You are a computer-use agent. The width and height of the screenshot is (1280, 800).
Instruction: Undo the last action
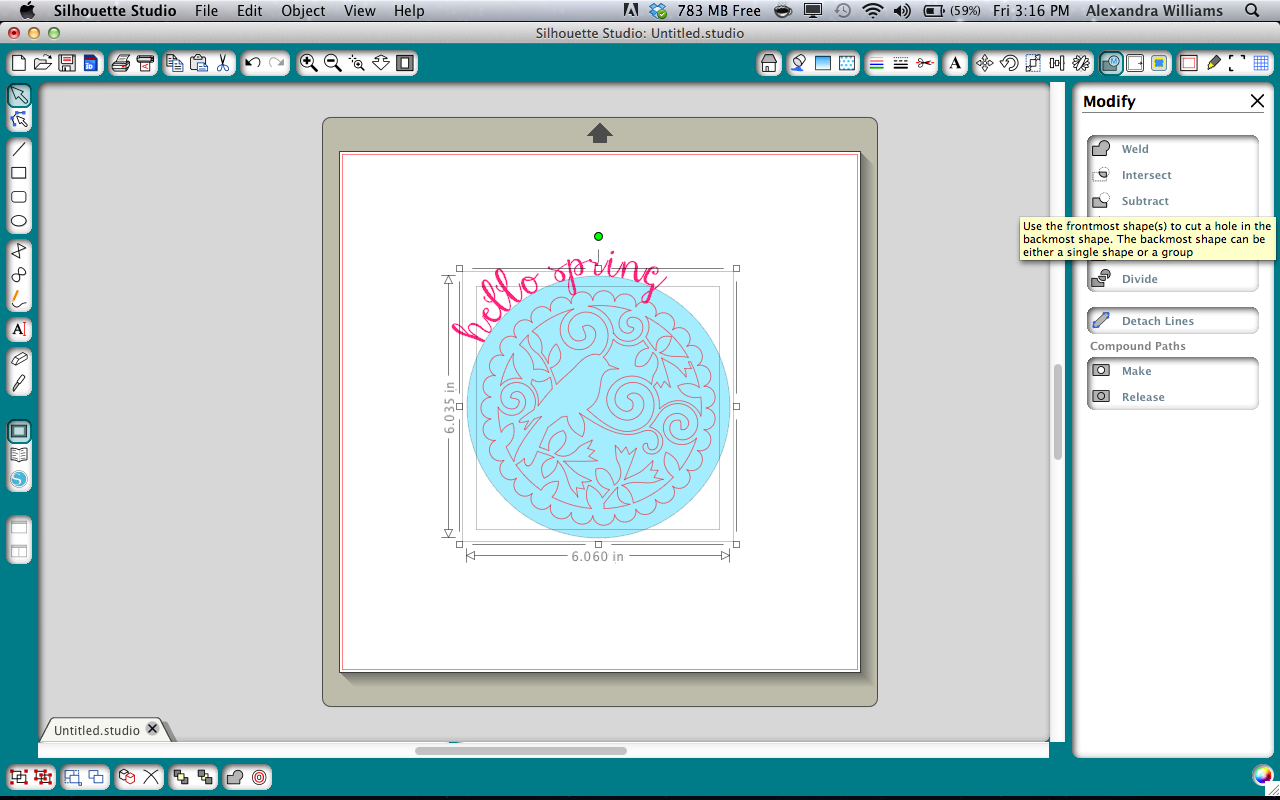point(253,63)
